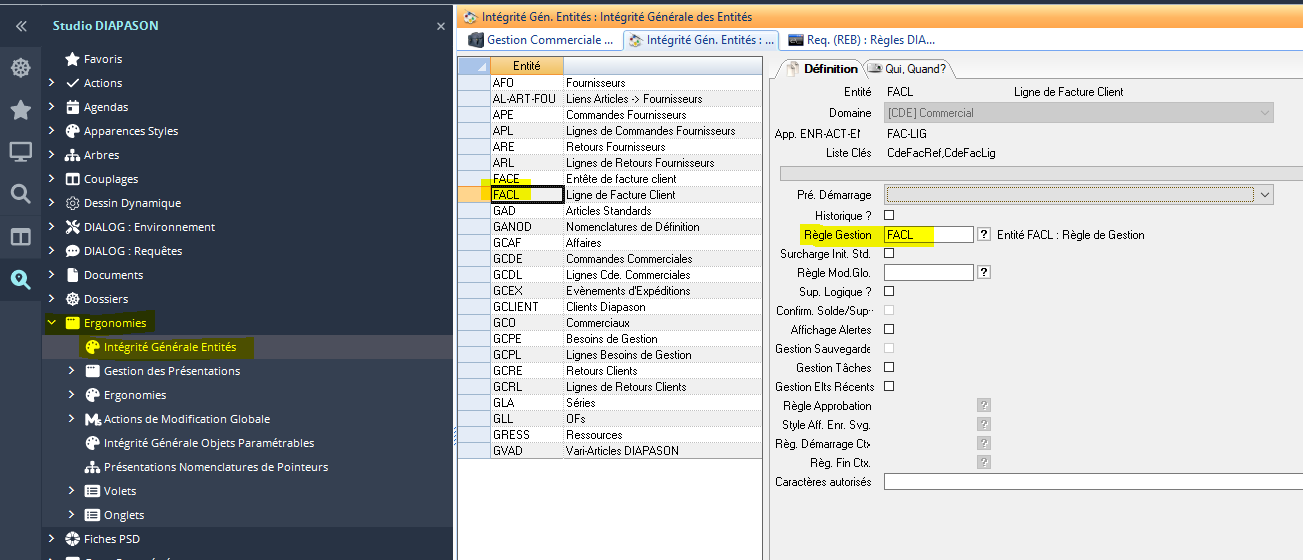Switch to the Gestion Commerciale tab
Image resolution: width=1303 pixels, height=560 pixels.
point(541,40)
